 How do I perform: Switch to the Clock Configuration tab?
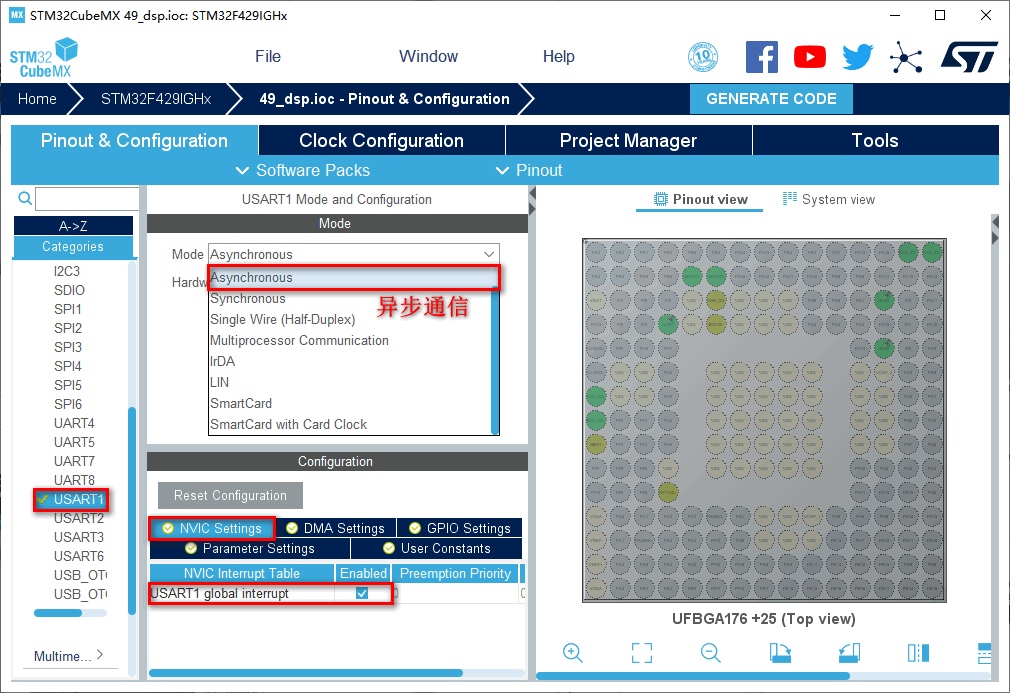pos(381,141)
